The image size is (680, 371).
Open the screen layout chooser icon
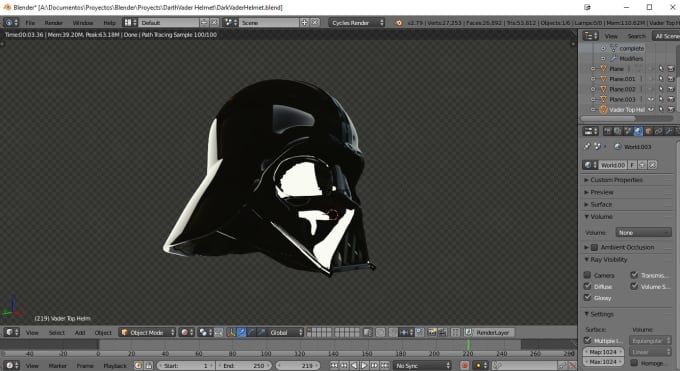(130, 23)
